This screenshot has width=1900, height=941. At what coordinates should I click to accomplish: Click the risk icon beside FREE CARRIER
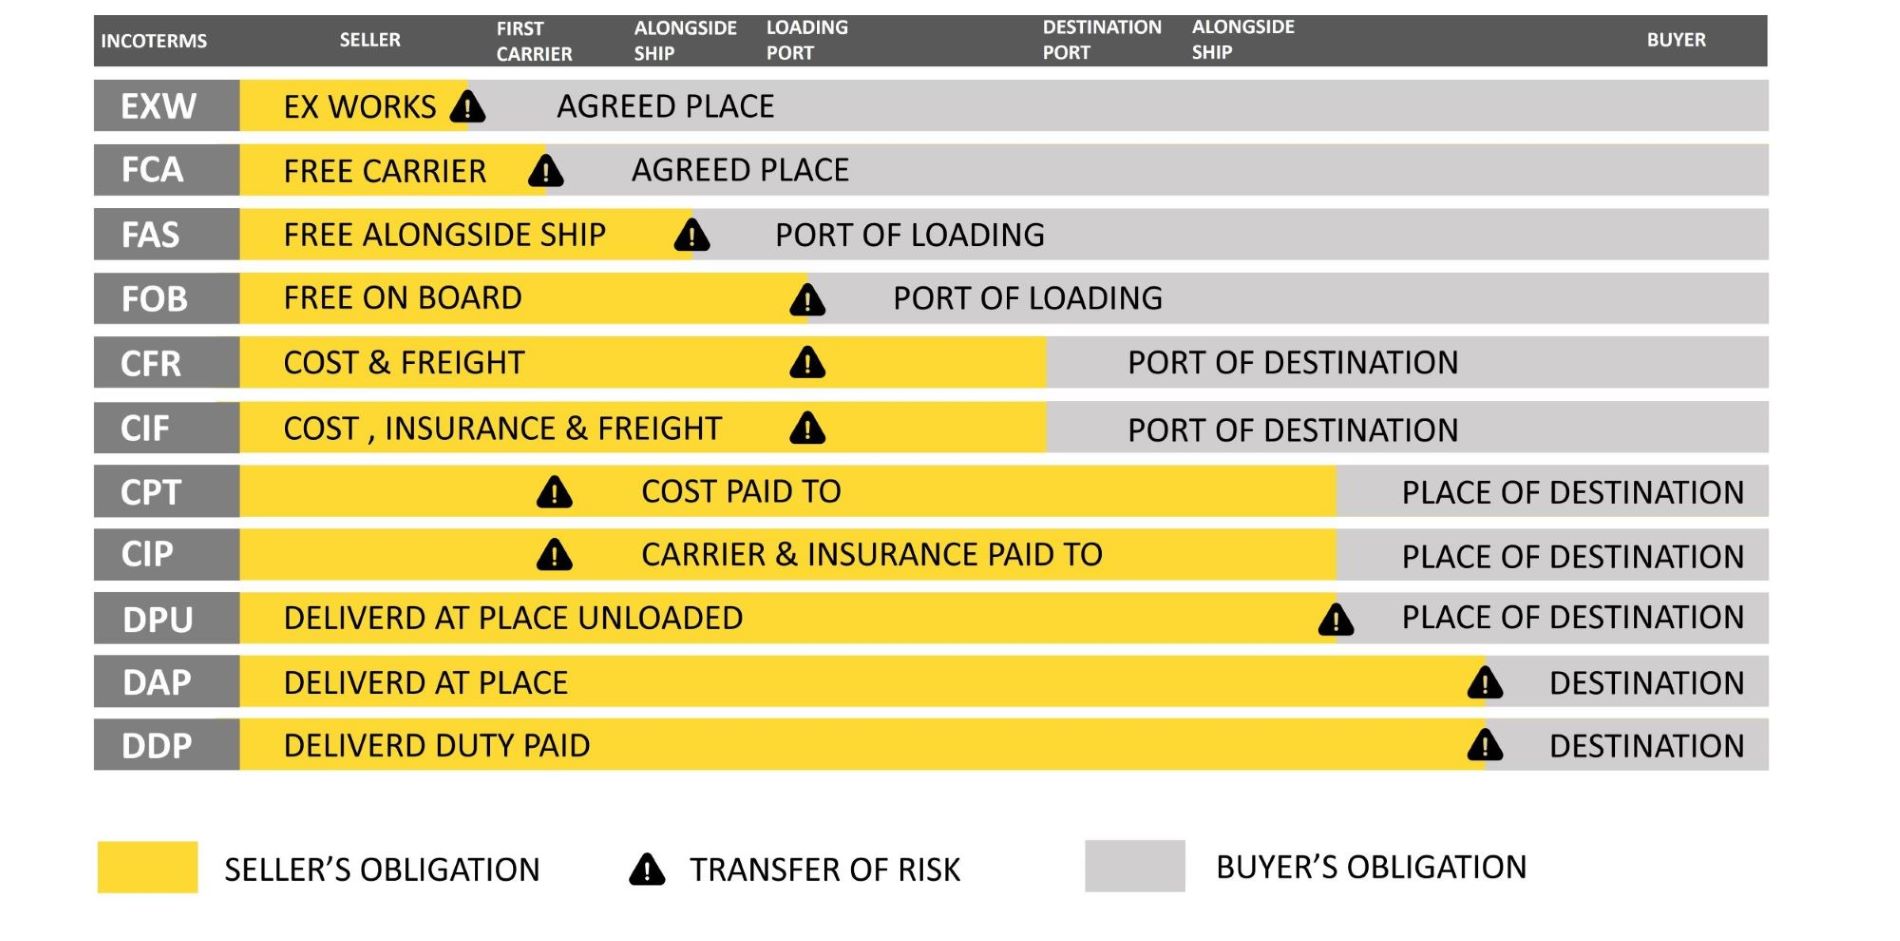[x=546, y=172]
